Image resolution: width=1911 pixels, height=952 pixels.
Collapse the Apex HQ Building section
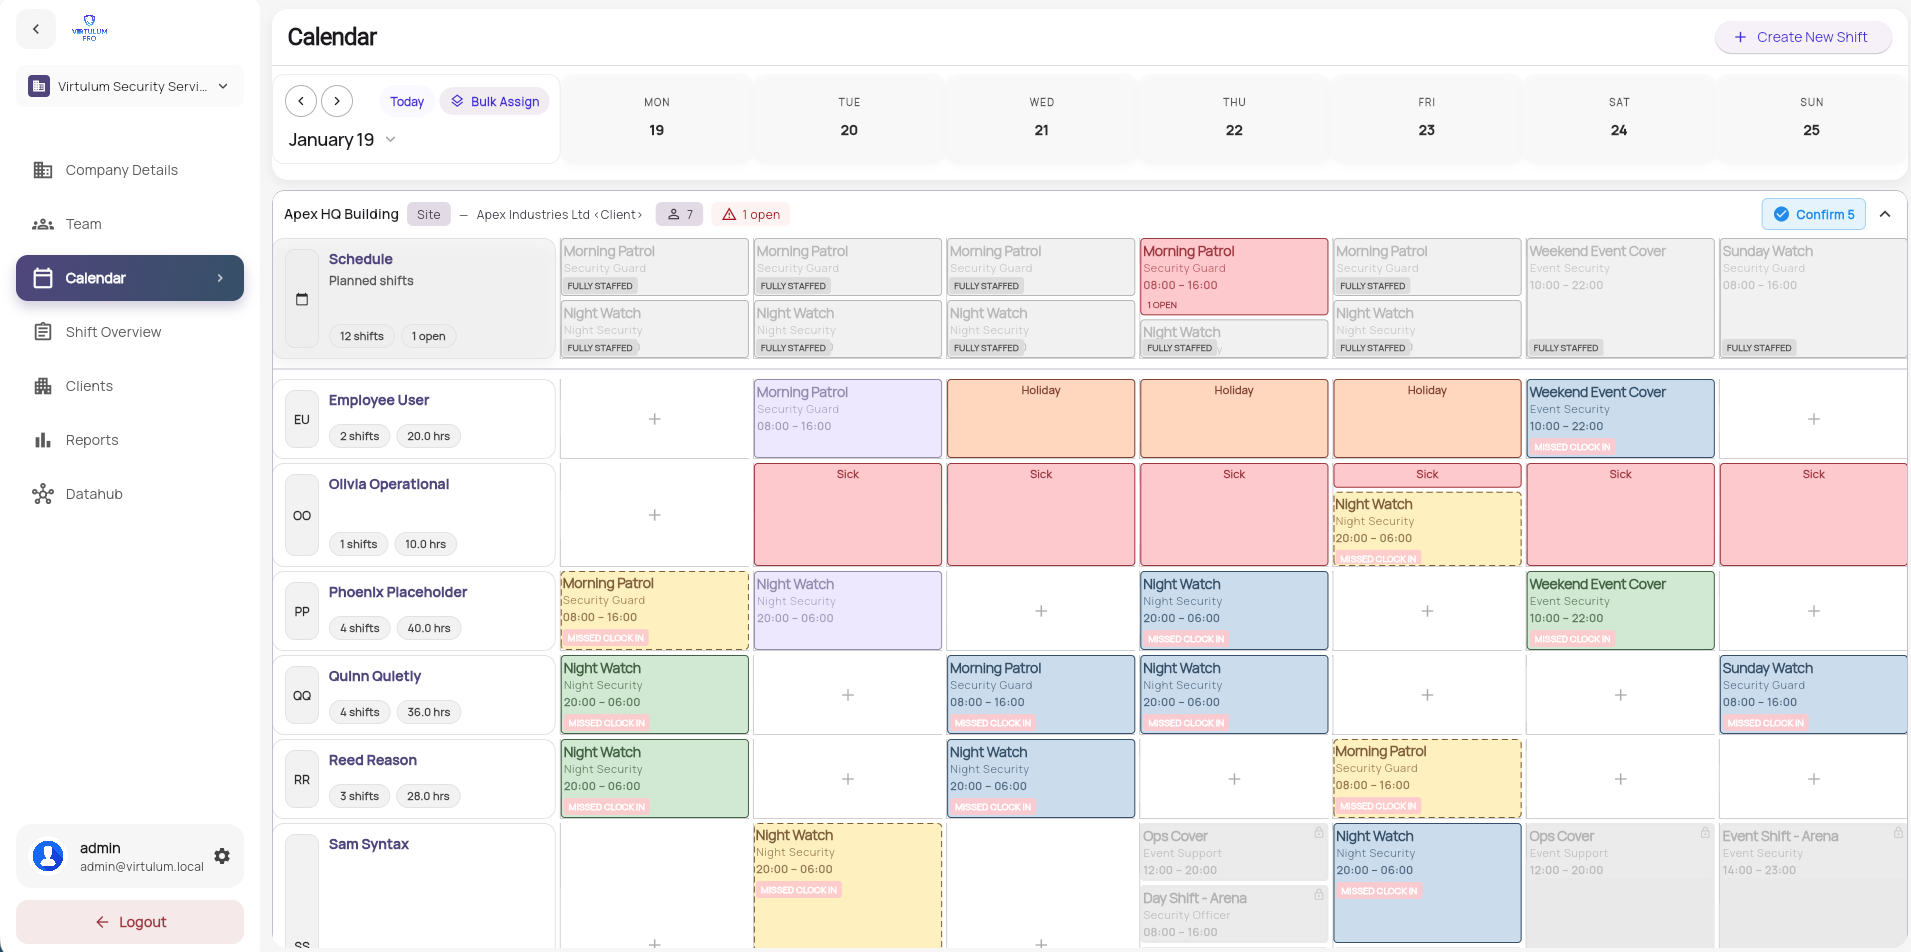click(x=1884, y=213)
